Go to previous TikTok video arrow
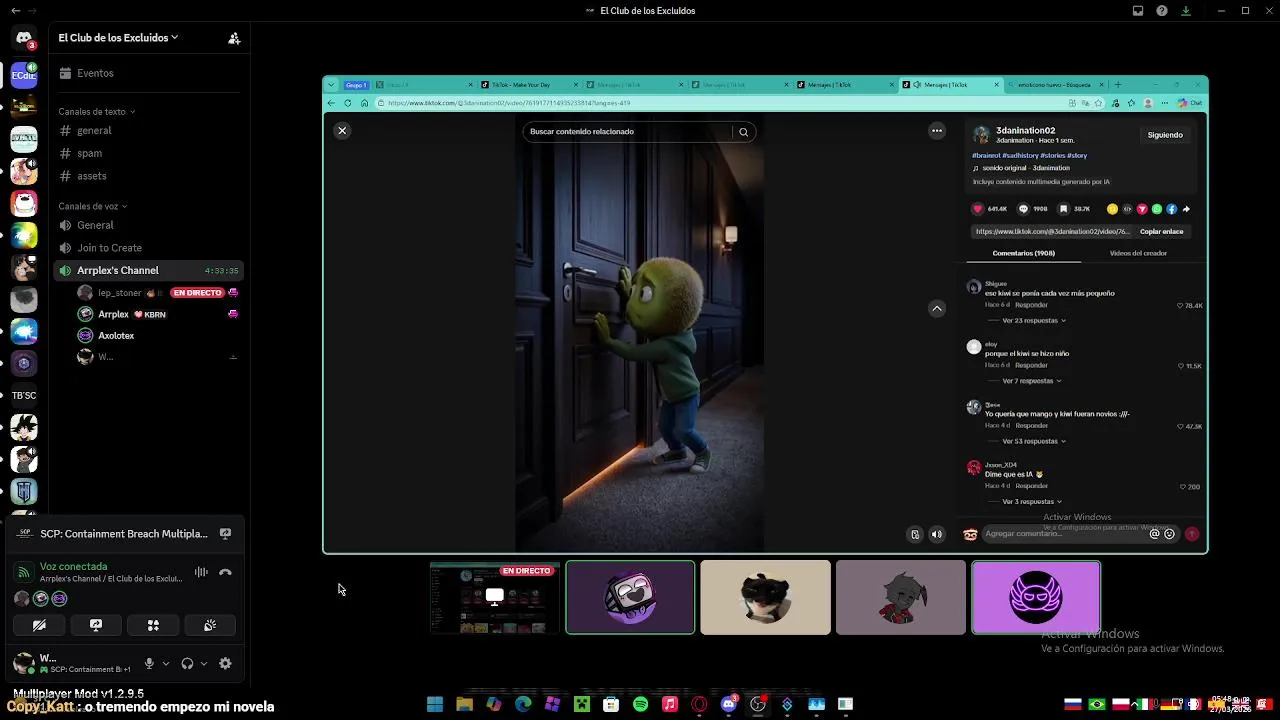 pos(937,309)
